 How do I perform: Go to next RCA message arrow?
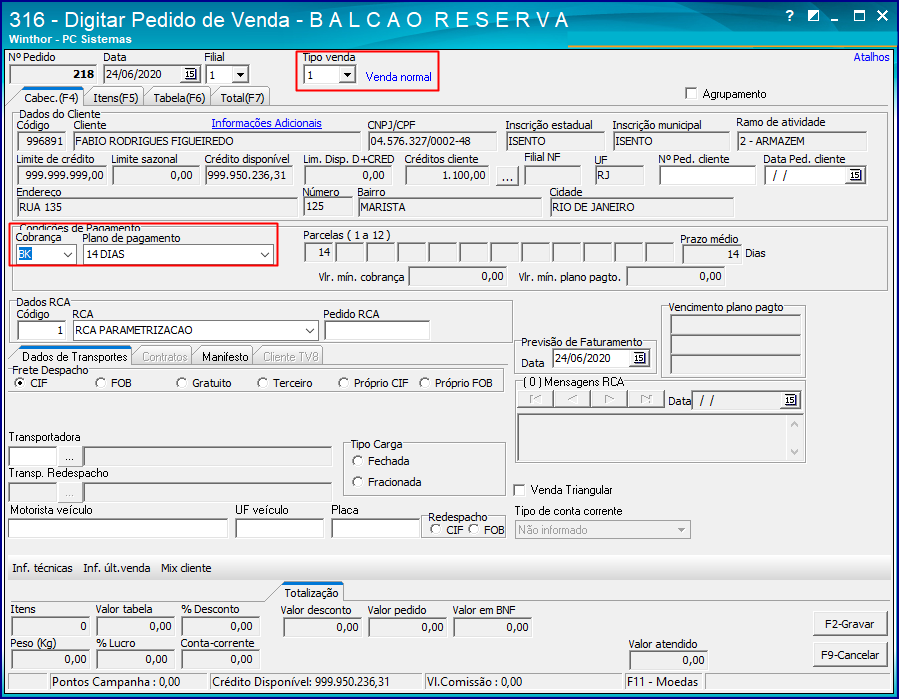pos(609,399)
